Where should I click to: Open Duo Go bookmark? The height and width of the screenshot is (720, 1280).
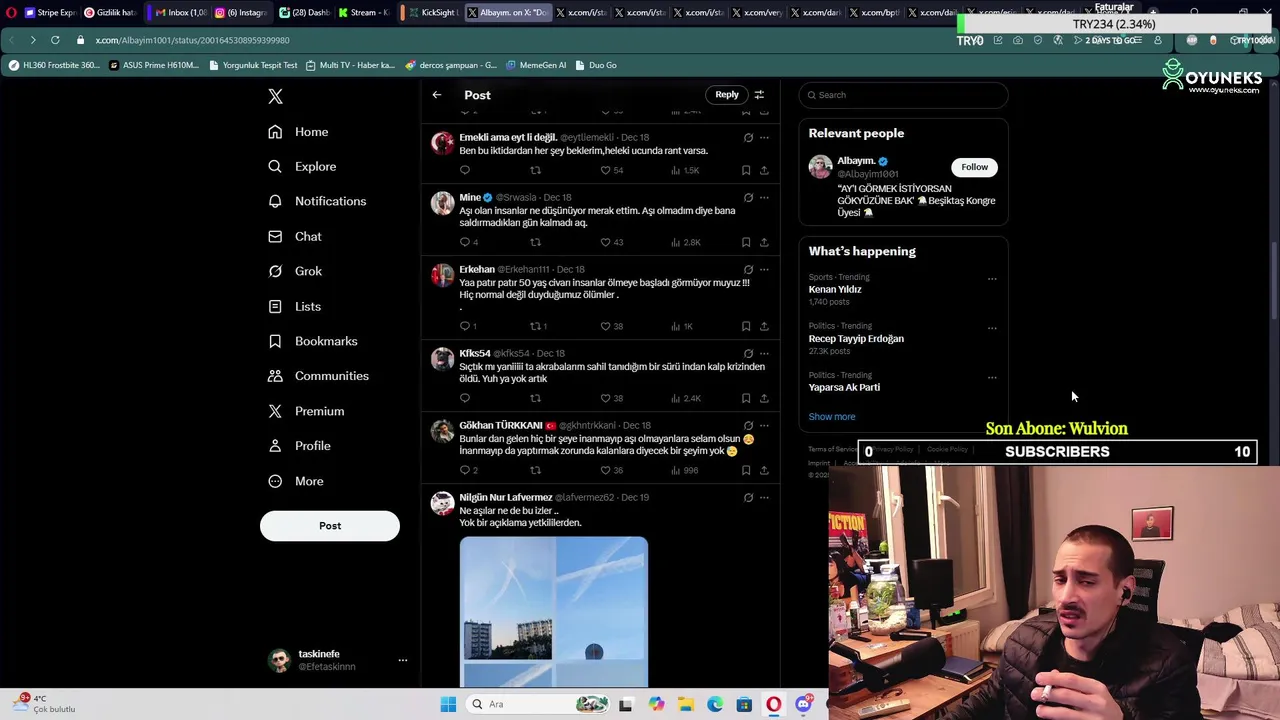pyautogui.click(x=596, y=65)
